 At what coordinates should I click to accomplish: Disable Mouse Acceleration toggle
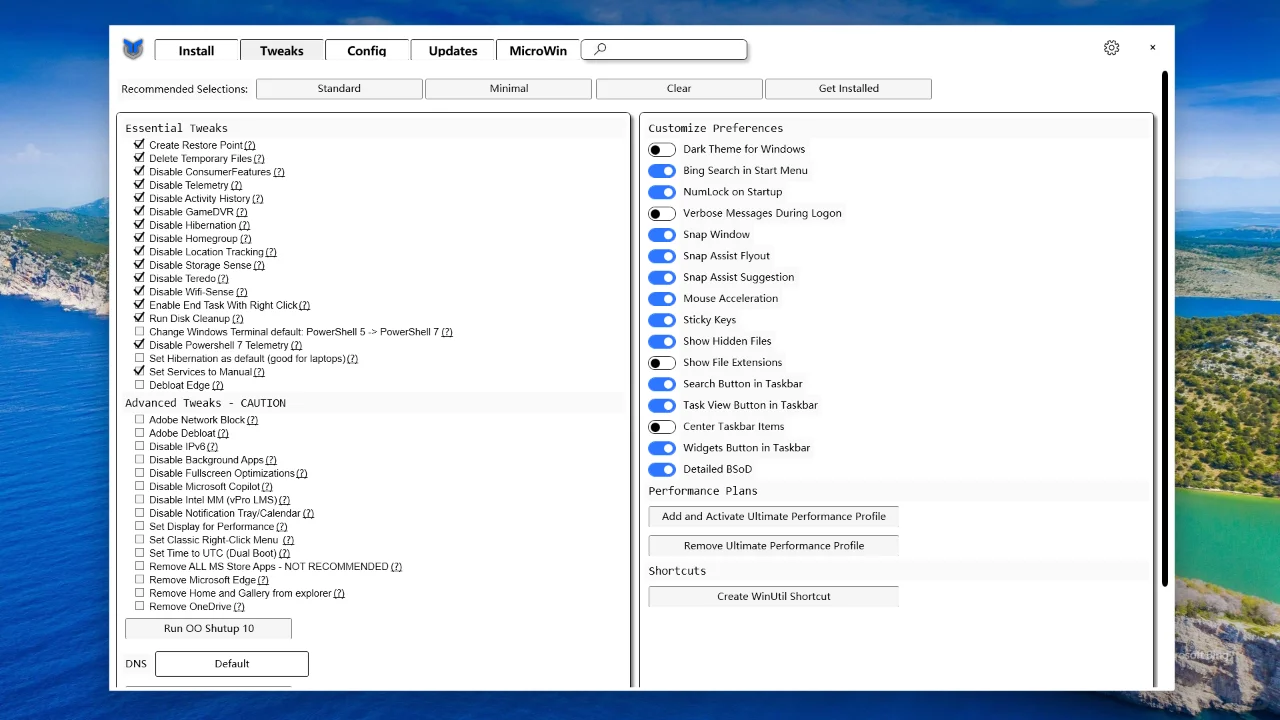click(x=662, y=299)
